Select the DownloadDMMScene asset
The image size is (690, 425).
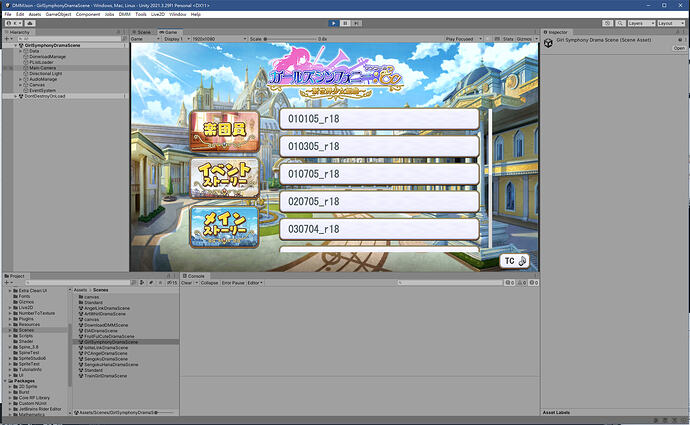[106, 325]
